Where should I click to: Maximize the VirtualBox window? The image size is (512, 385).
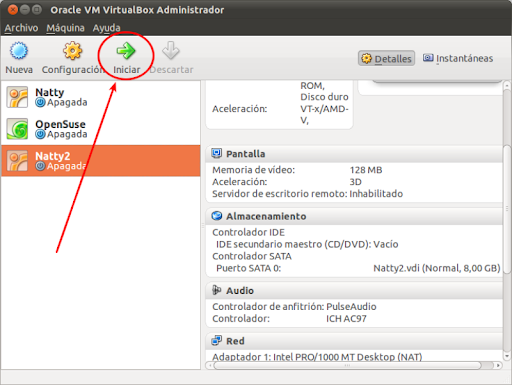point(37,10)
